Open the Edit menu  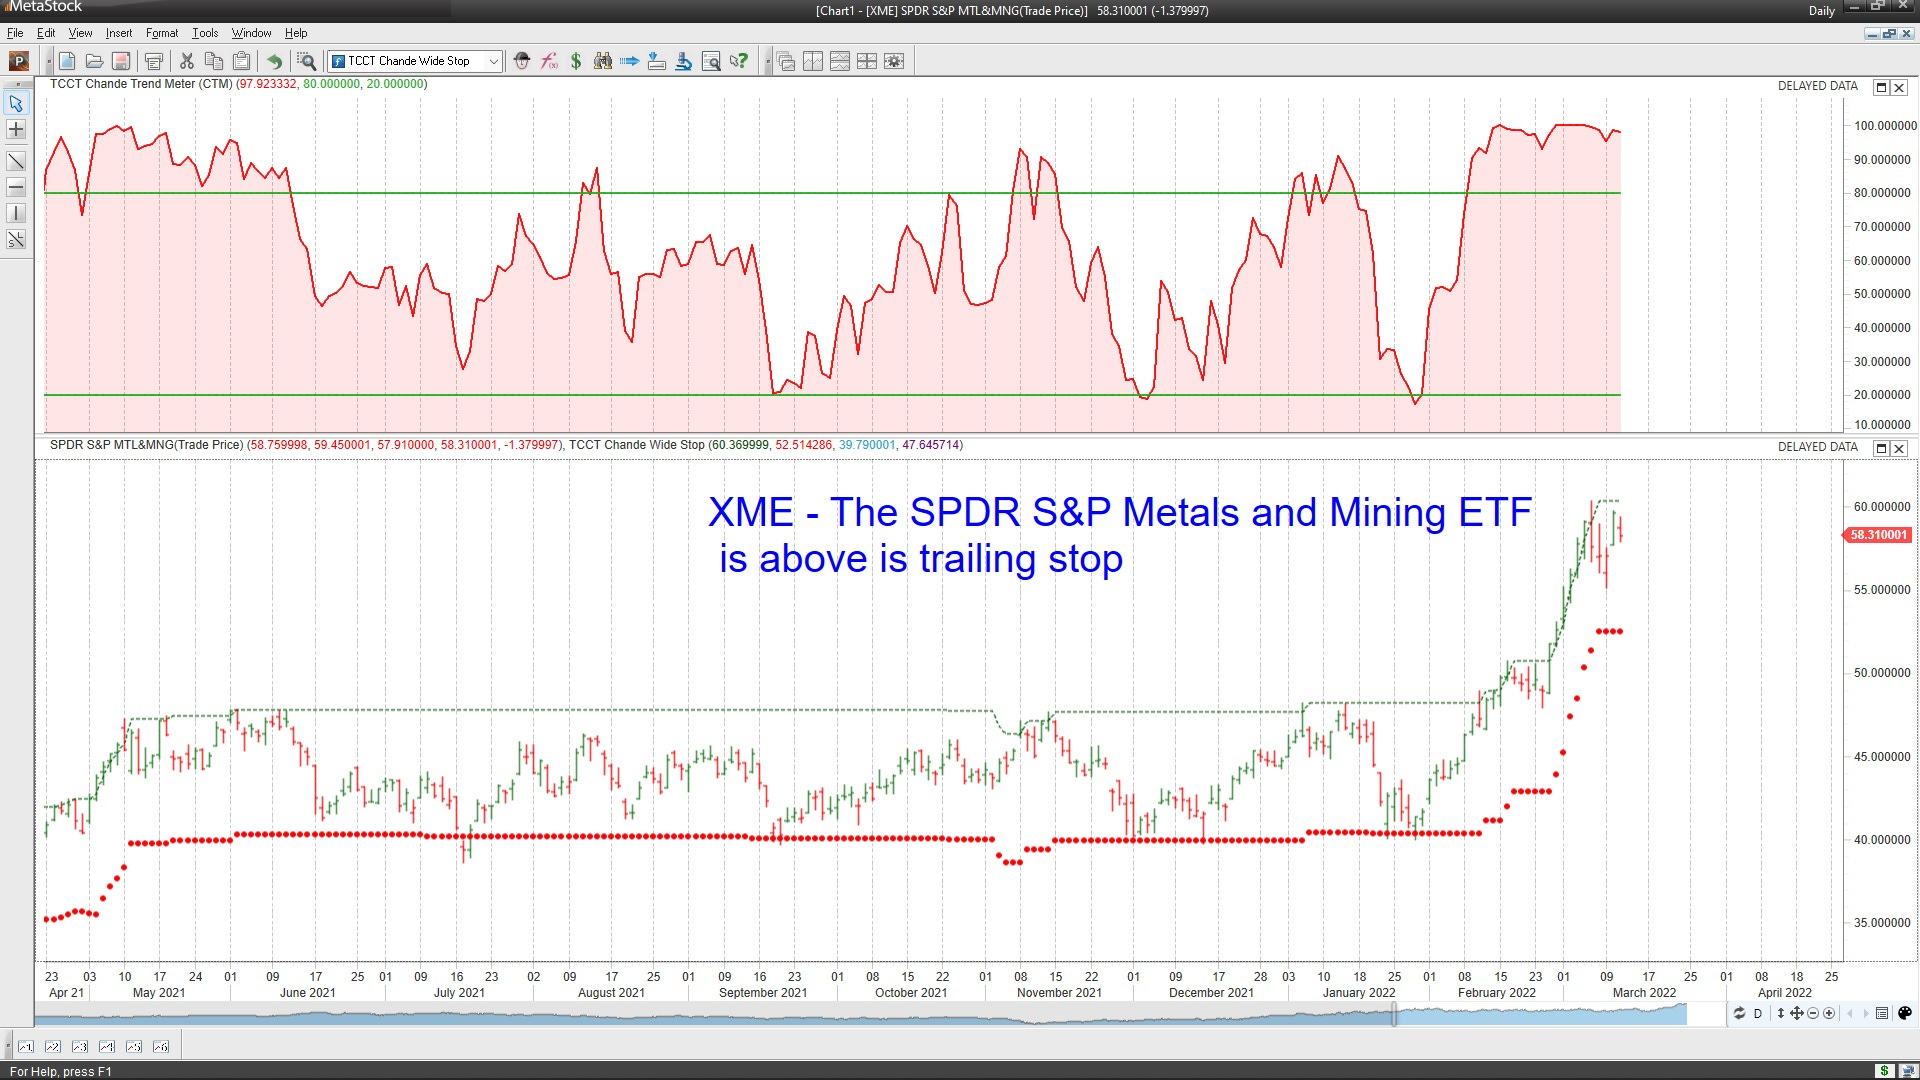pyautogui.click(x=46, y=33)
